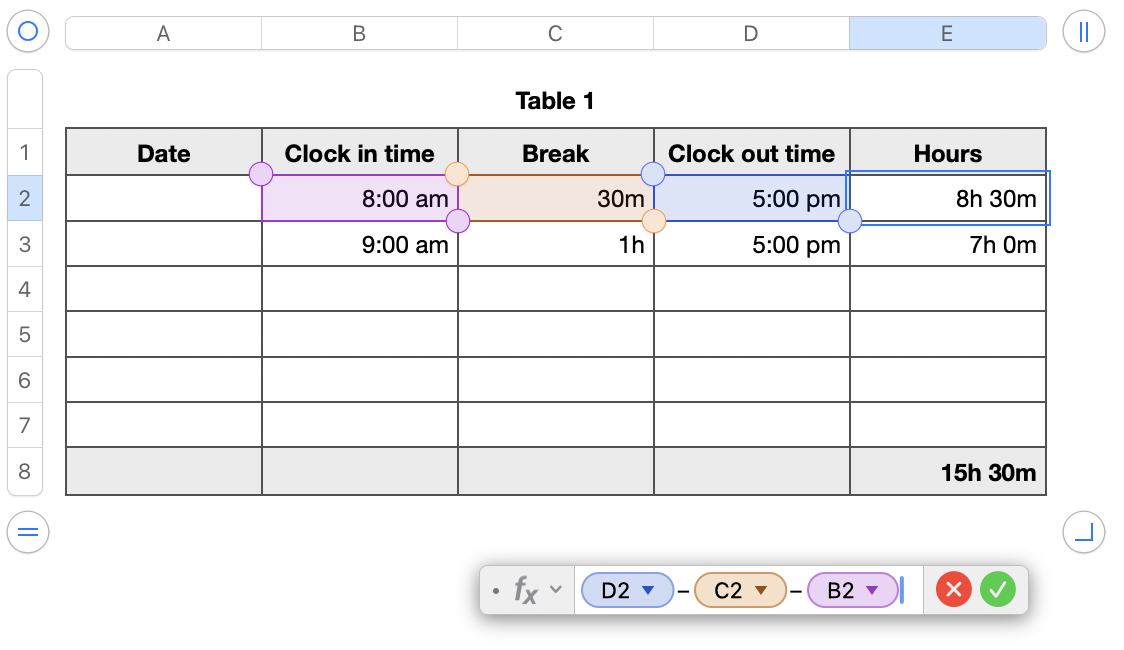Viewport: 1124px width, 650px height.
Task: Cancel the formula with red X button
Action: pyautogui.click(x=953, y=590)
